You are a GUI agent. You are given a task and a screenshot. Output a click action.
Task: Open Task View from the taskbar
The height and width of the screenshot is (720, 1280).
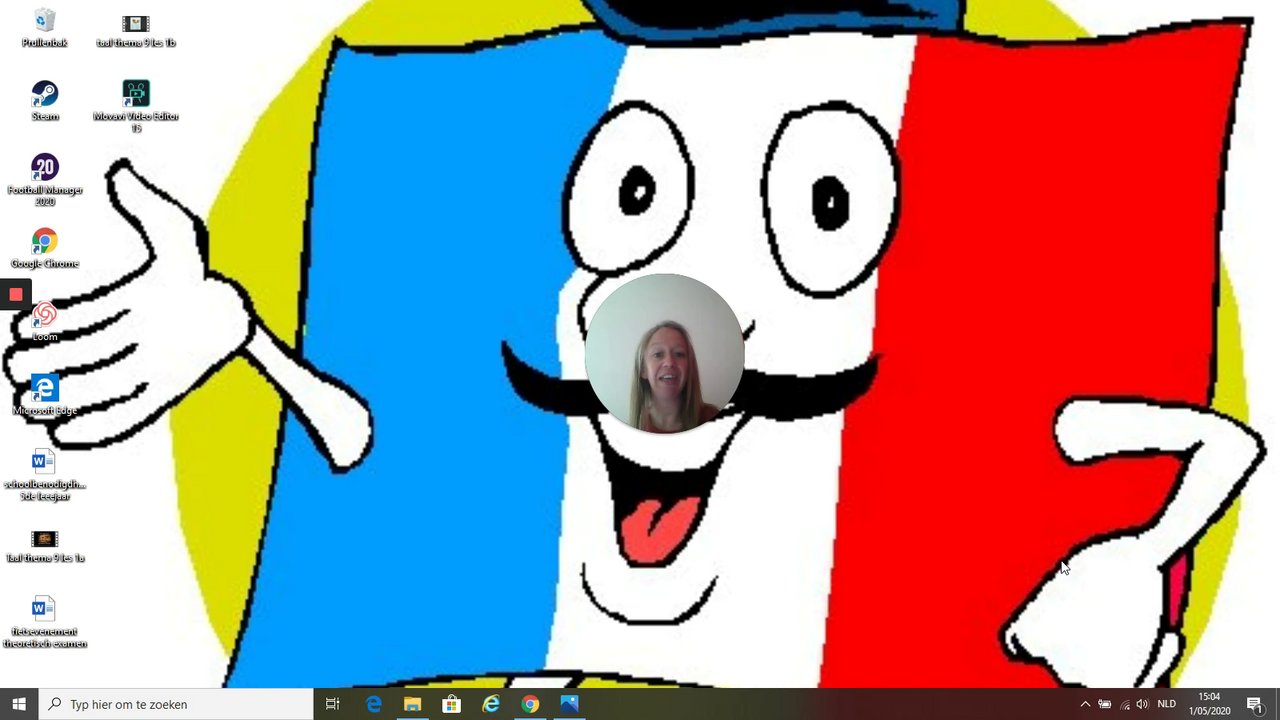[x=333, y=704]
